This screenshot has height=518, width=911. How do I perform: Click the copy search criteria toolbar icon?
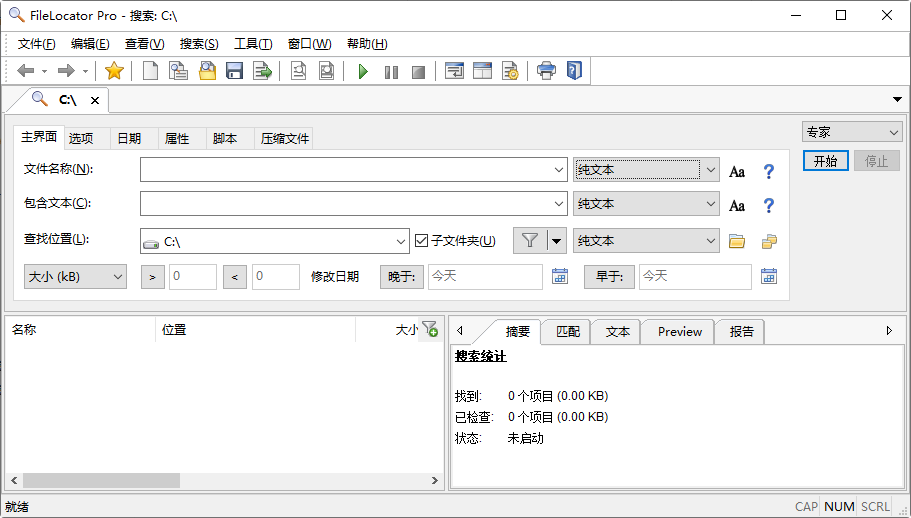click(x=178, y=71)
